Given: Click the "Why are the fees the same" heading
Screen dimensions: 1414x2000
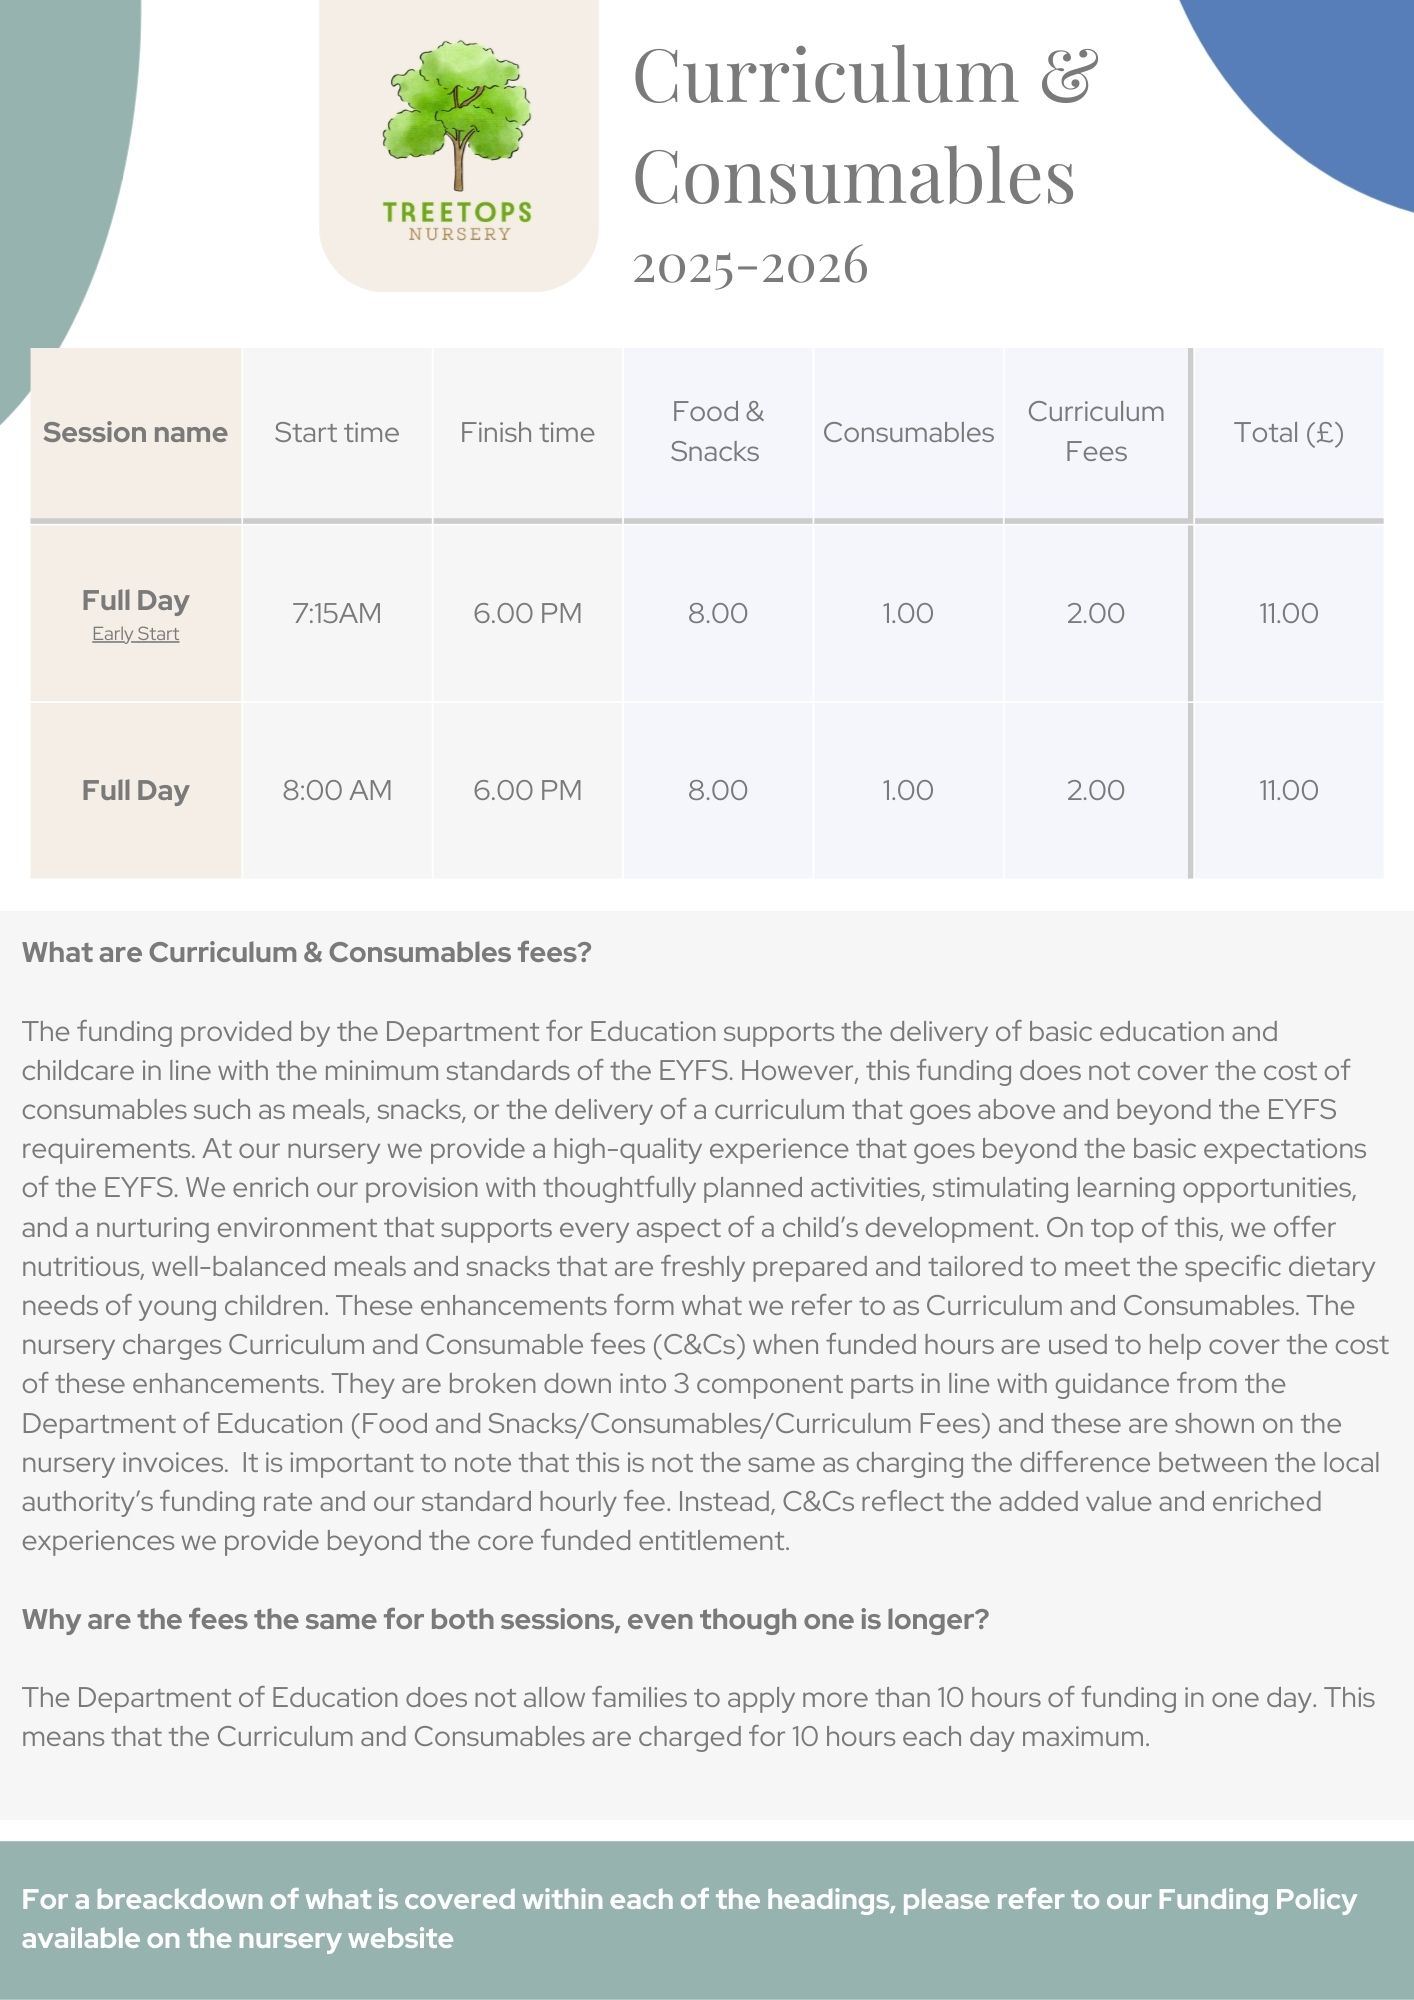Looking at the screenshot, I should 505,1619.
